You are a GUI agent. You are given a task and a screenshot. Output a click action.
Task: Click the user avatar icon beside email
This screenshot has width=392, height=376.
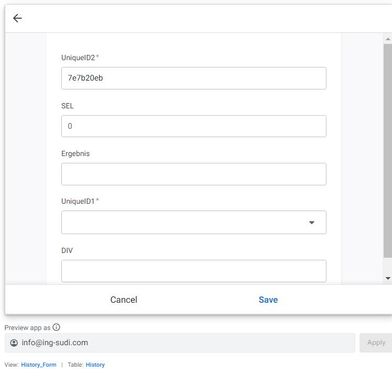point(14,343)
